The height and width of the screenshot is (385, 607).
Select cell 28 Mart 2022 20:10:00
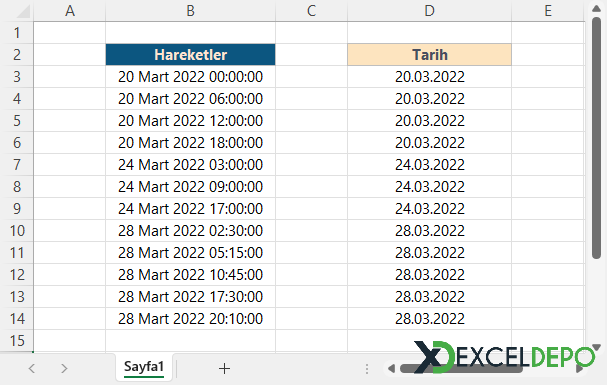click(x=190, y=319)
